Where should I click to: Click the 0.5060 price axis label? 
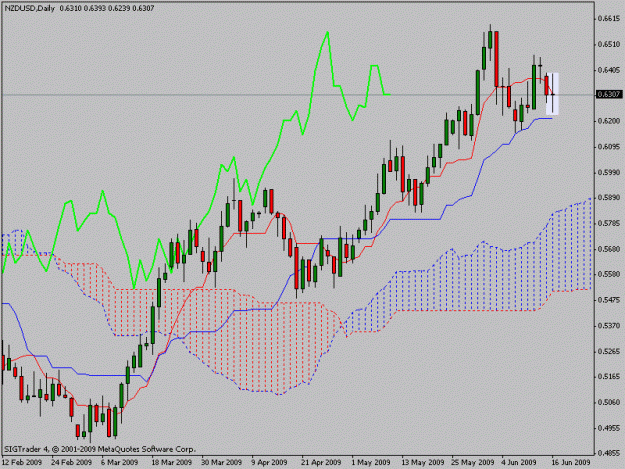[x=610, y=402]
